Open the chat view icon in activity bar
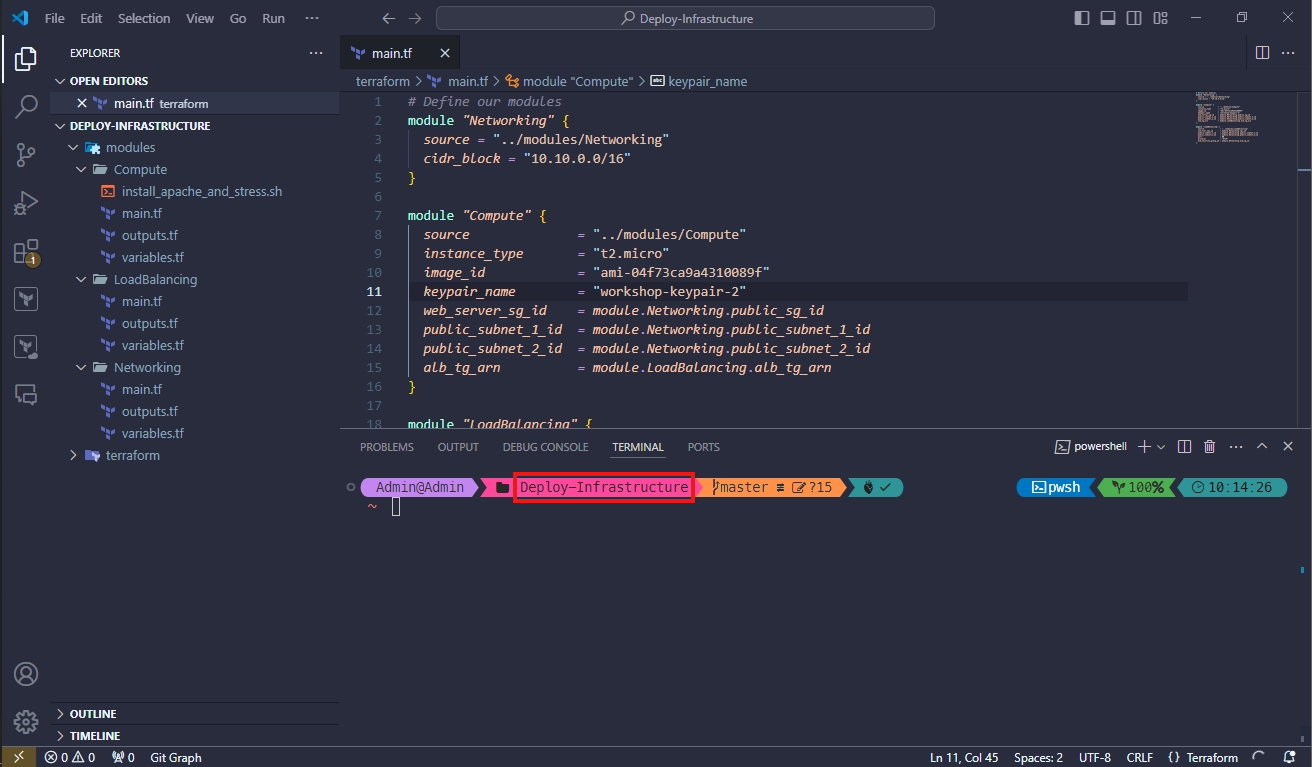Screen dimensions: 1312x767 point(26,394)
